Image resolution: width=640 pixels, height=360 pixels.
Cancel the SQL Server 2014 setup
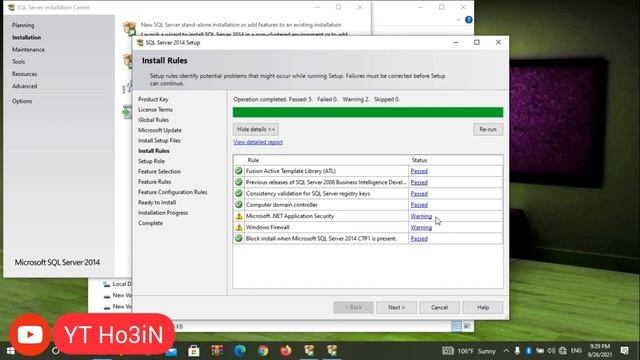[x=440, y=307]
